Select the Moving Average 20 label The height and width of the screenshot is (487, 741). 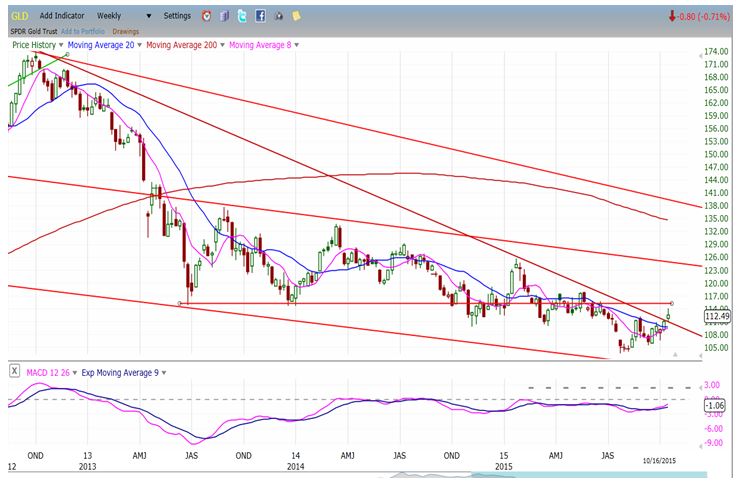click(x=101, y=45)
